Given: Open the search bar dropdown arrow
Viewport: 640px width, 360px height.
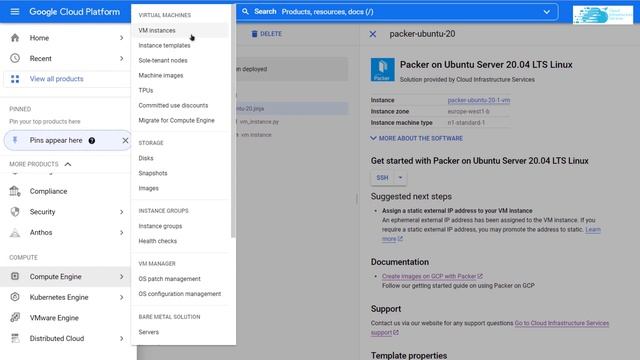Looking at the screenshot, I should pos(547,12).
